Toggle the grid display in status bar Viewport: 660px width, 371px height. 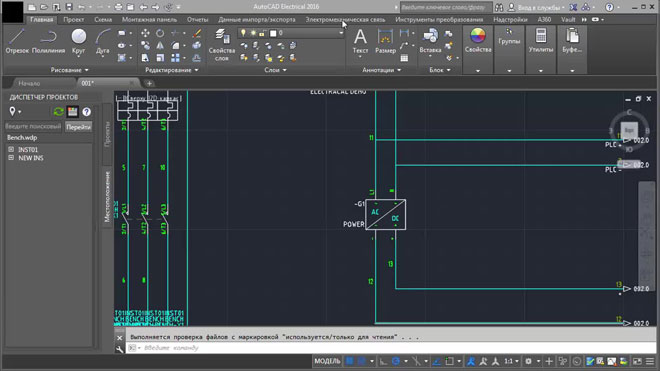(349, 361)
